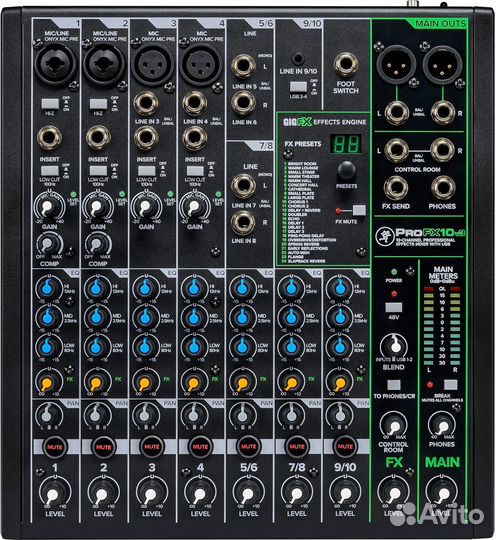Click the LINE IN 5 left jack
This screenshot has height=540, width=496.
(x=243, y=66)
